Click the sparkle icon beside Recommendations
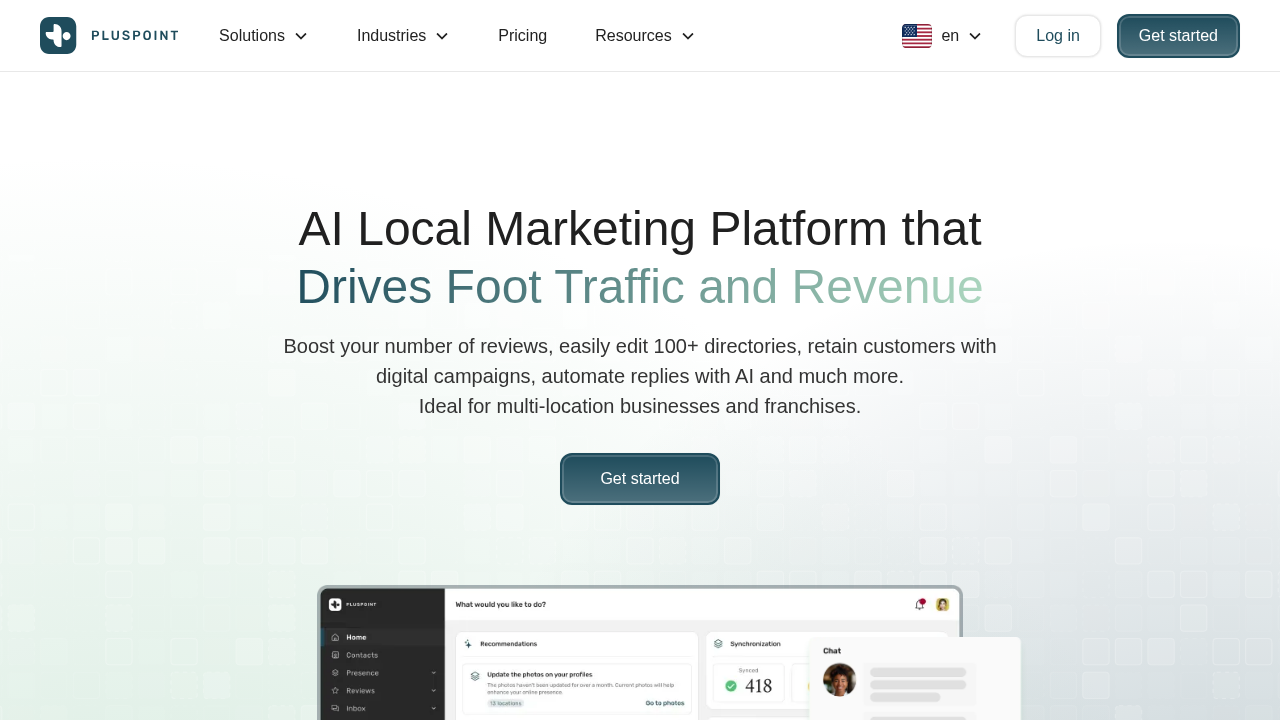Screen dimensions: 1280x720 pyautogui.click(x=468, y=644)
